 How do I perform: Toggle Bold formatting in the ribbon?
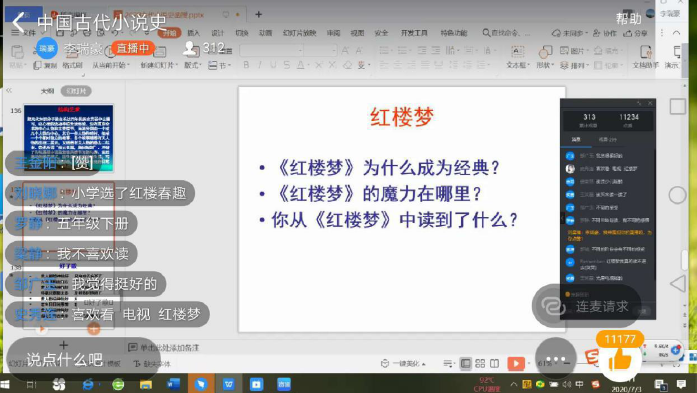pyautogui.click(x=246, y=65)
